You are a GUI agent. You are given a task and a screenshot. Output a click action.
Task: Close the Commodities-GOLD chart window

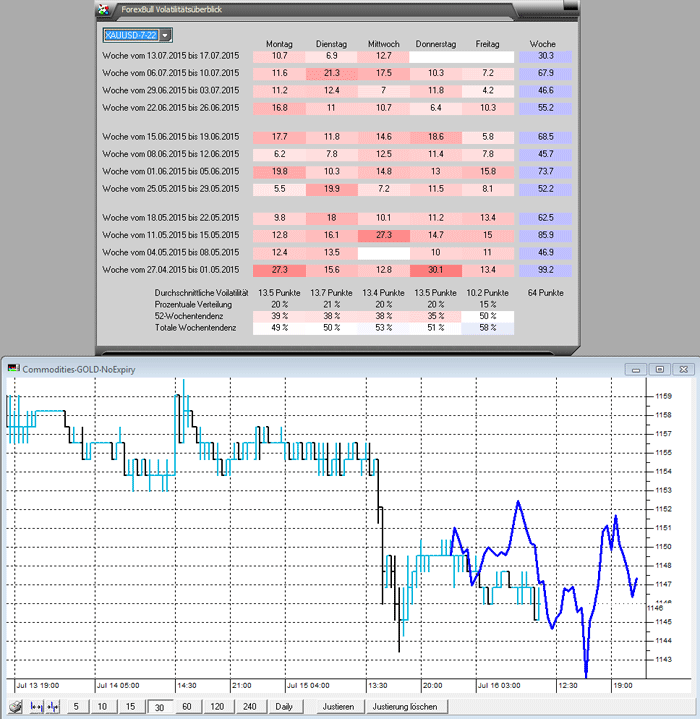tap(682, 369)
